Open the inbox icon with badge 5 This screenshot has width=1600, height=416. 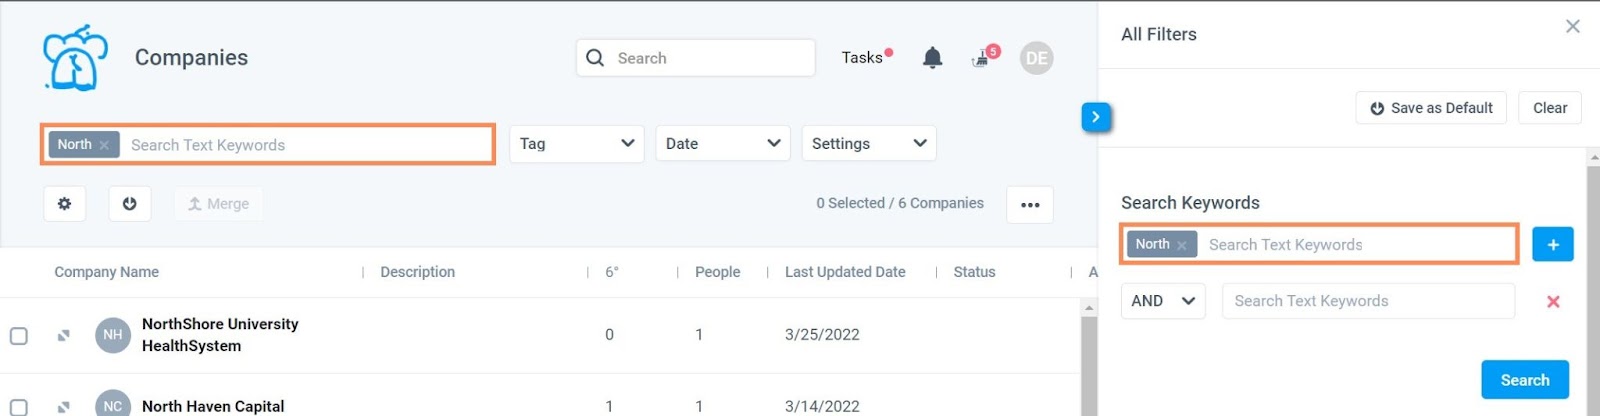click(x=985, y=56)
